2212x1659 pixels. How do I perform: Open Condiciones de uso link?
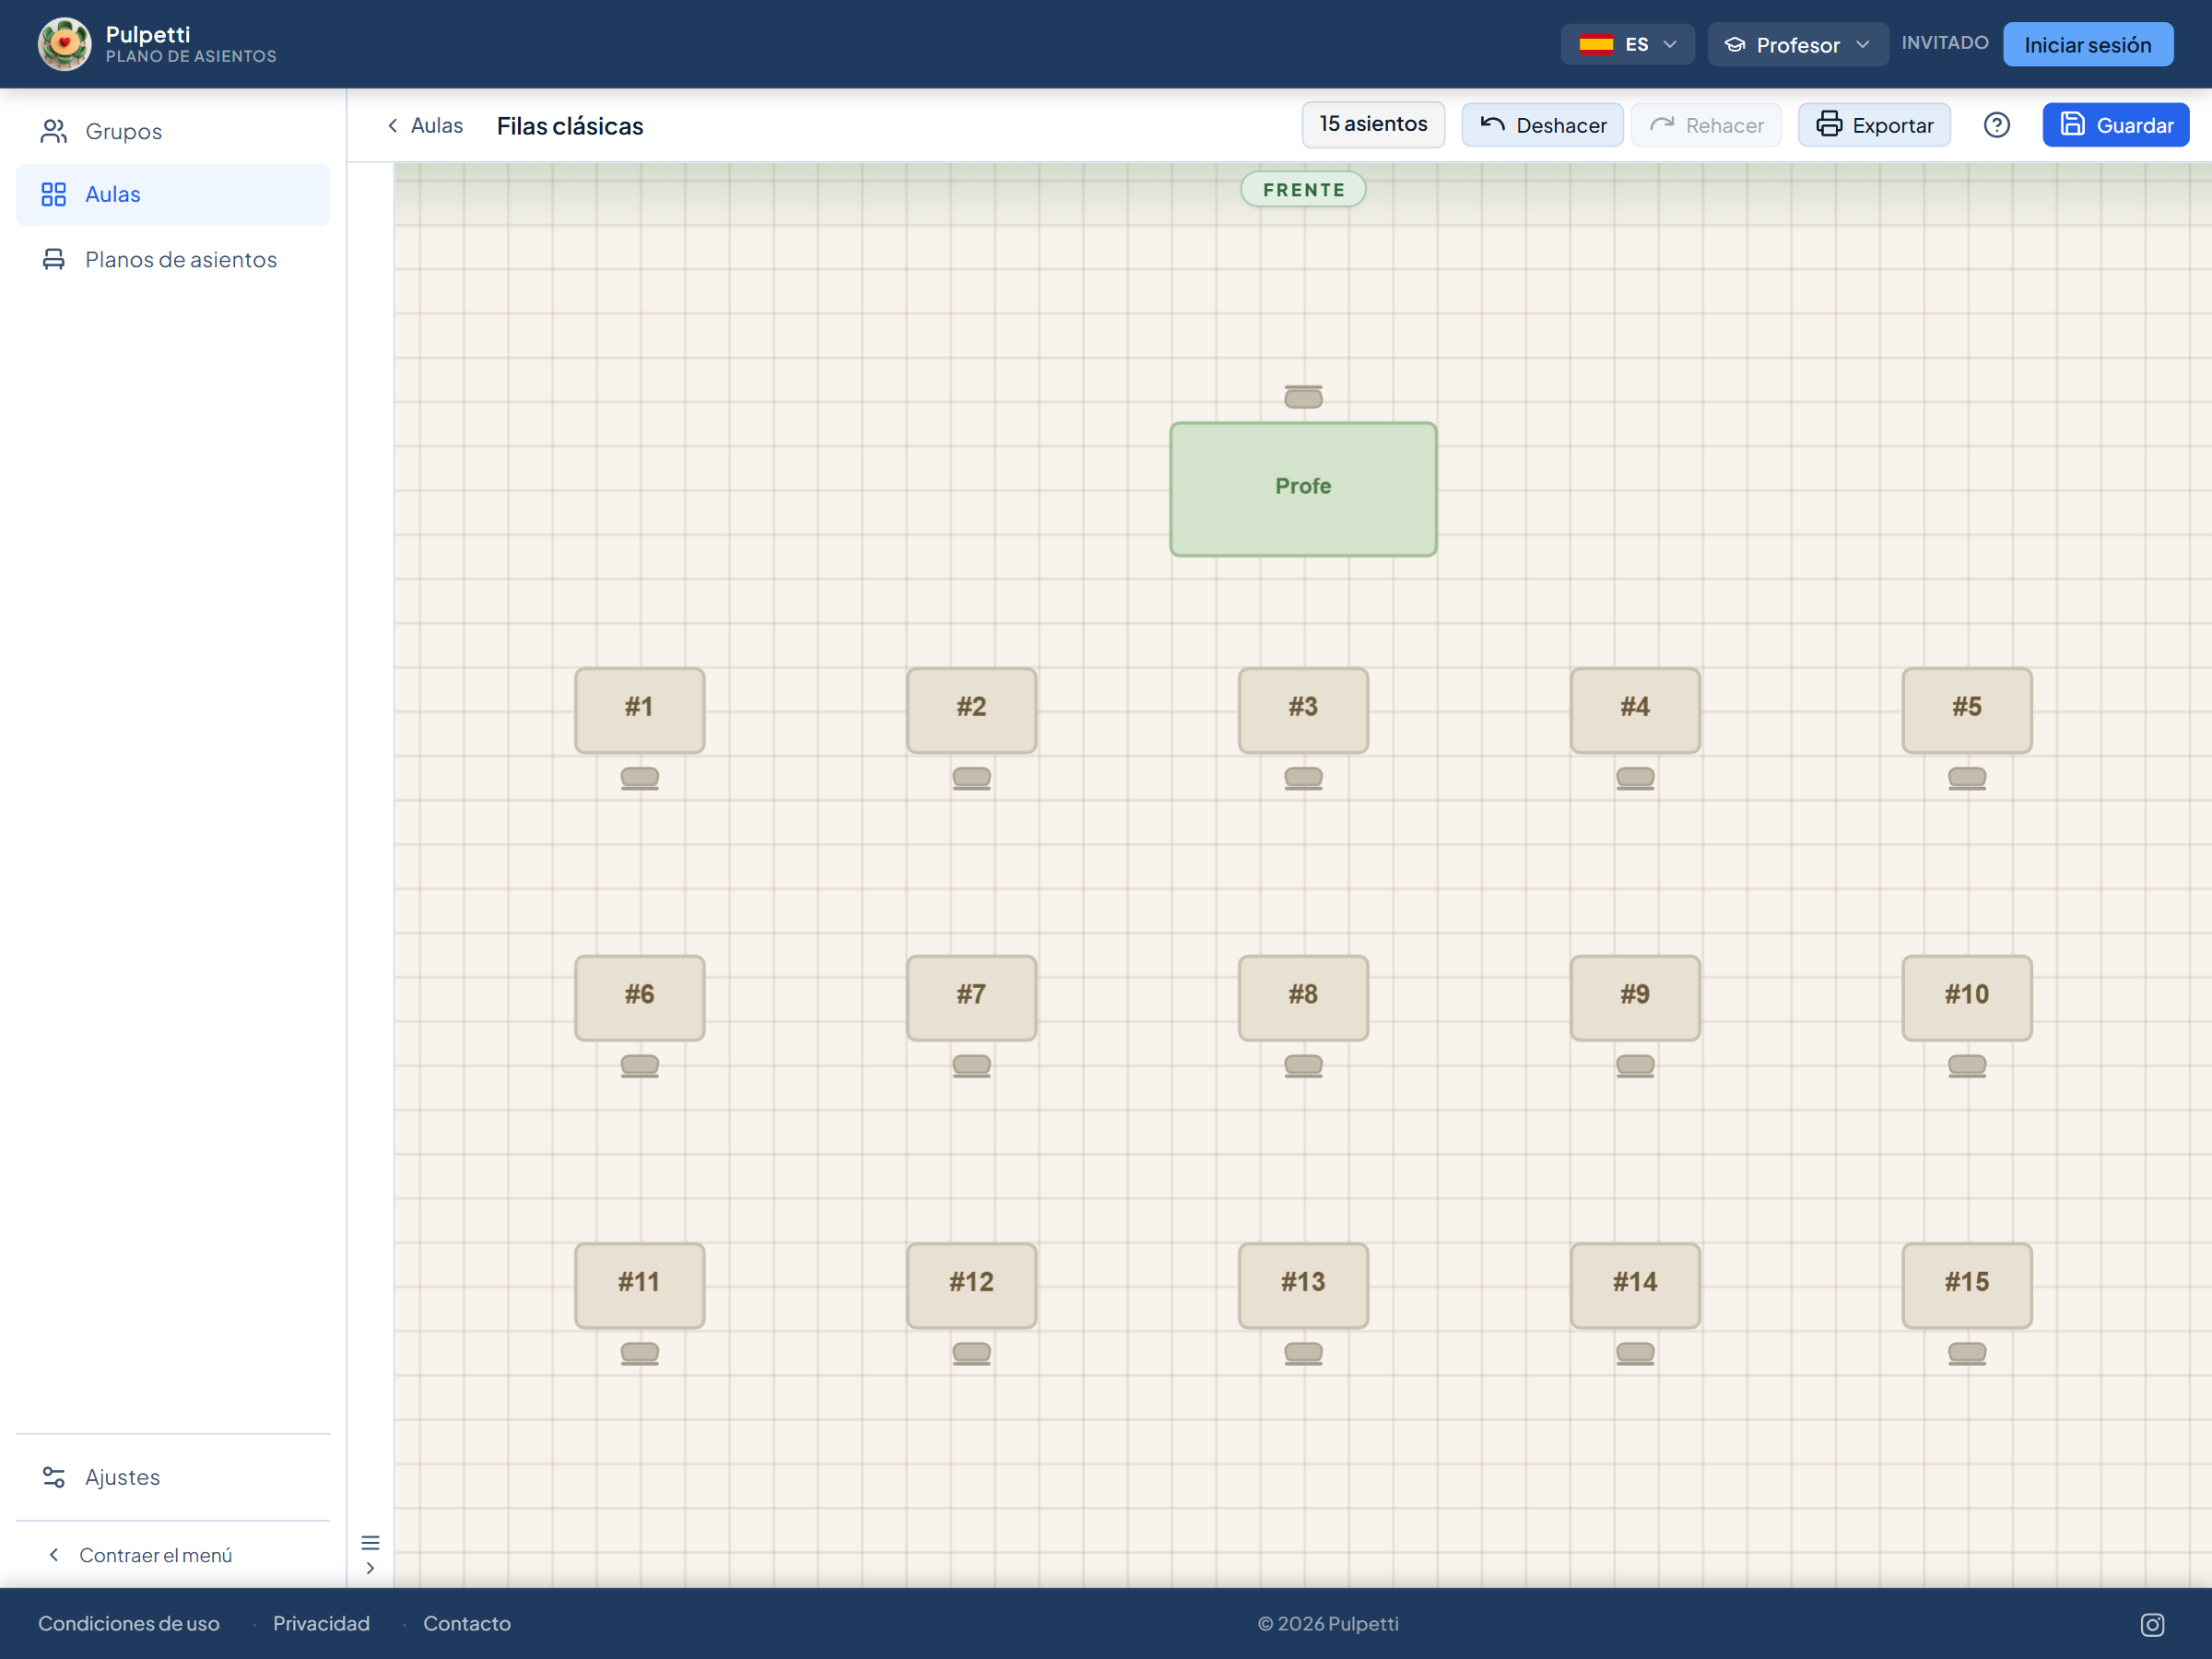tap(129, 1624)
